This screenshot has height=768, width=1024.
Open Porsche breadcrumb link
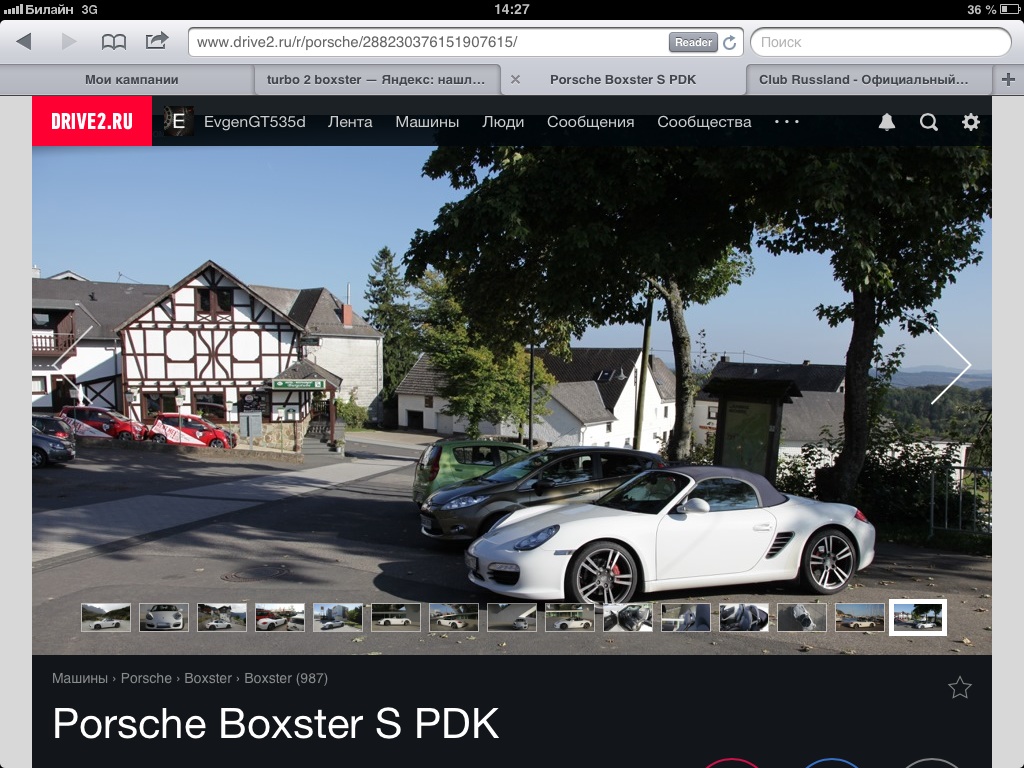(x=146, y=679)
